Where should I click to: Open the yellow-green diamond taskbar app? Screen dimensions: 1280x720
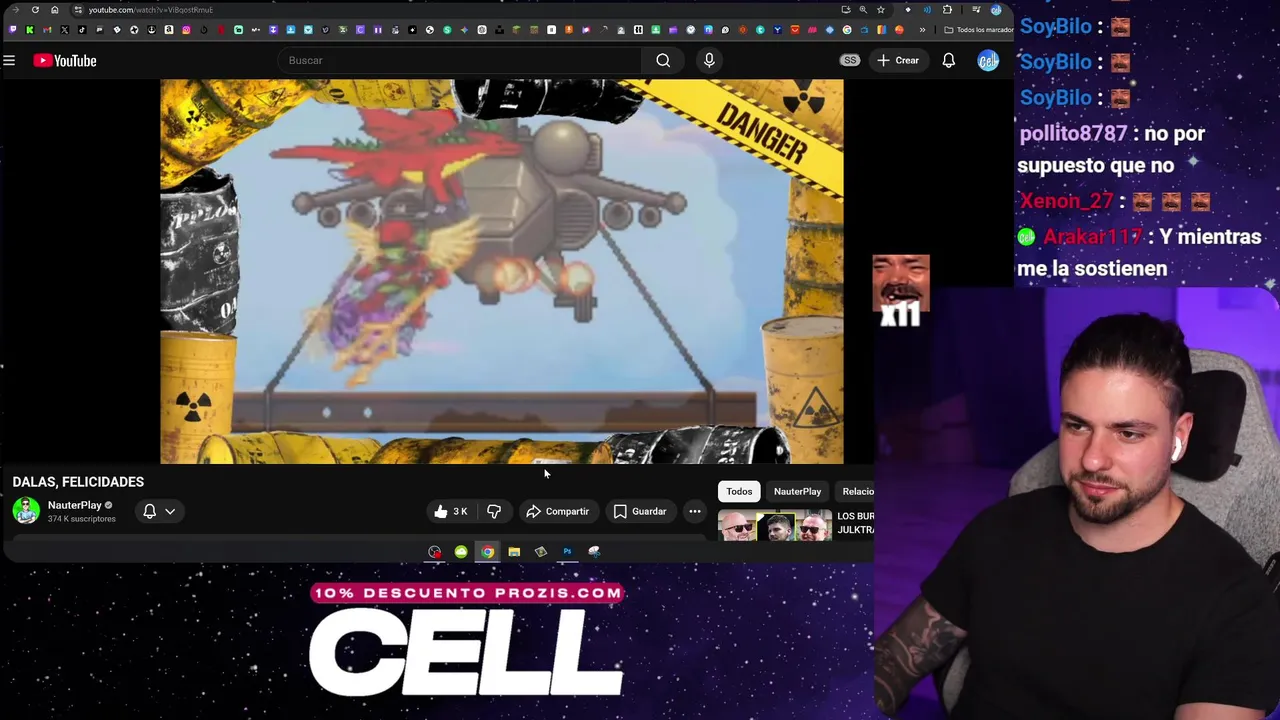541,552
